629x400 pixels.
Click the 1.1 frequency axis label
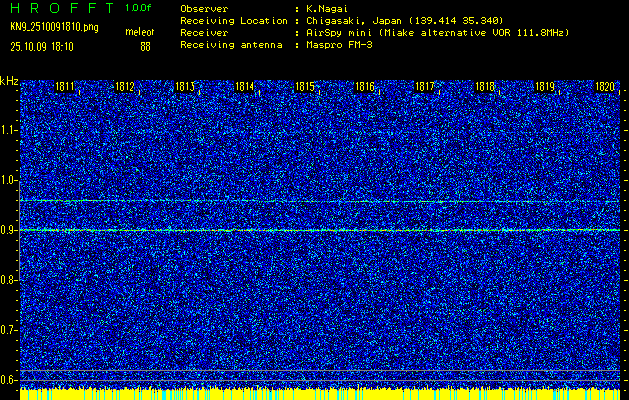click(x=9, y=130)
